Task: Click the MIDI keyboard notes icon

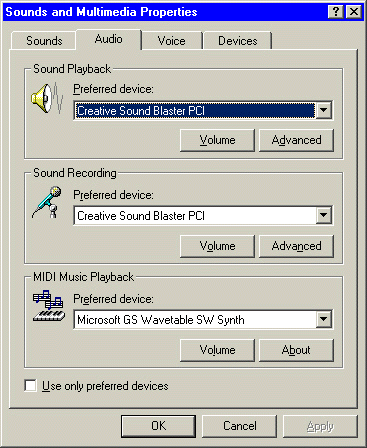Action: click(48, 306)
